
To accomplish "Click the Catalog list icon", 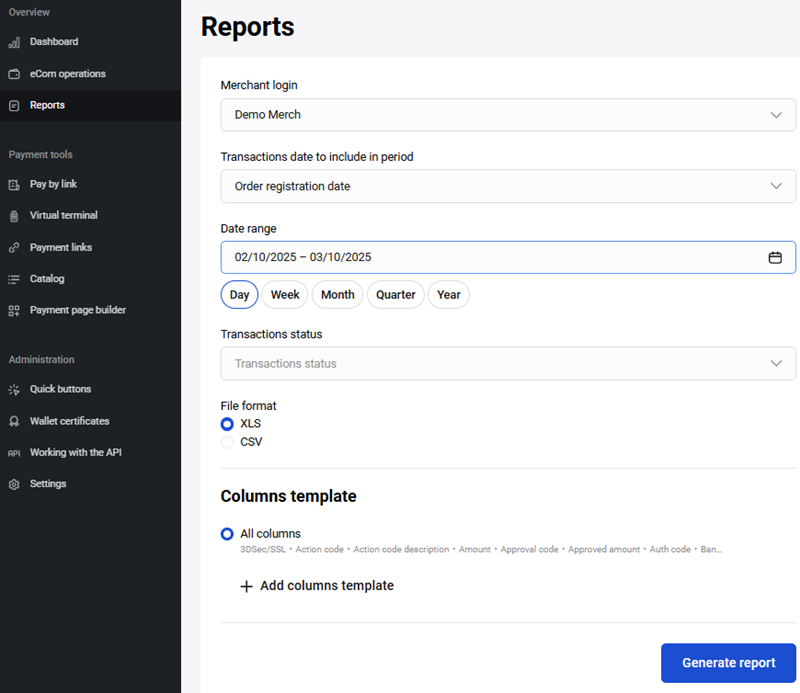I will coord(14,279).
